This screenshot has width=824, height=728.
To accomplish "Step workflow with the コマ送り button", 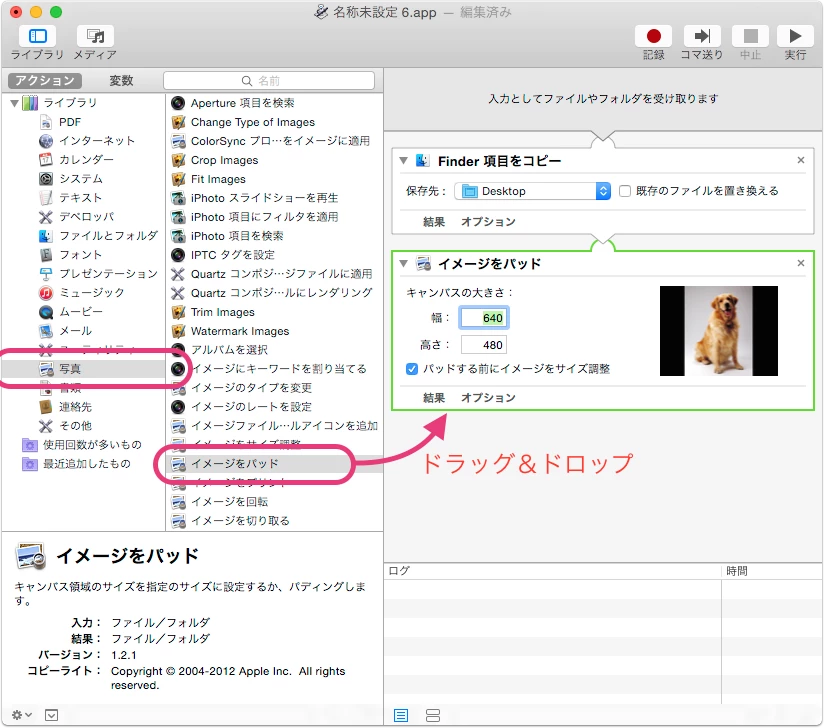I will click(x=702, y=36).
